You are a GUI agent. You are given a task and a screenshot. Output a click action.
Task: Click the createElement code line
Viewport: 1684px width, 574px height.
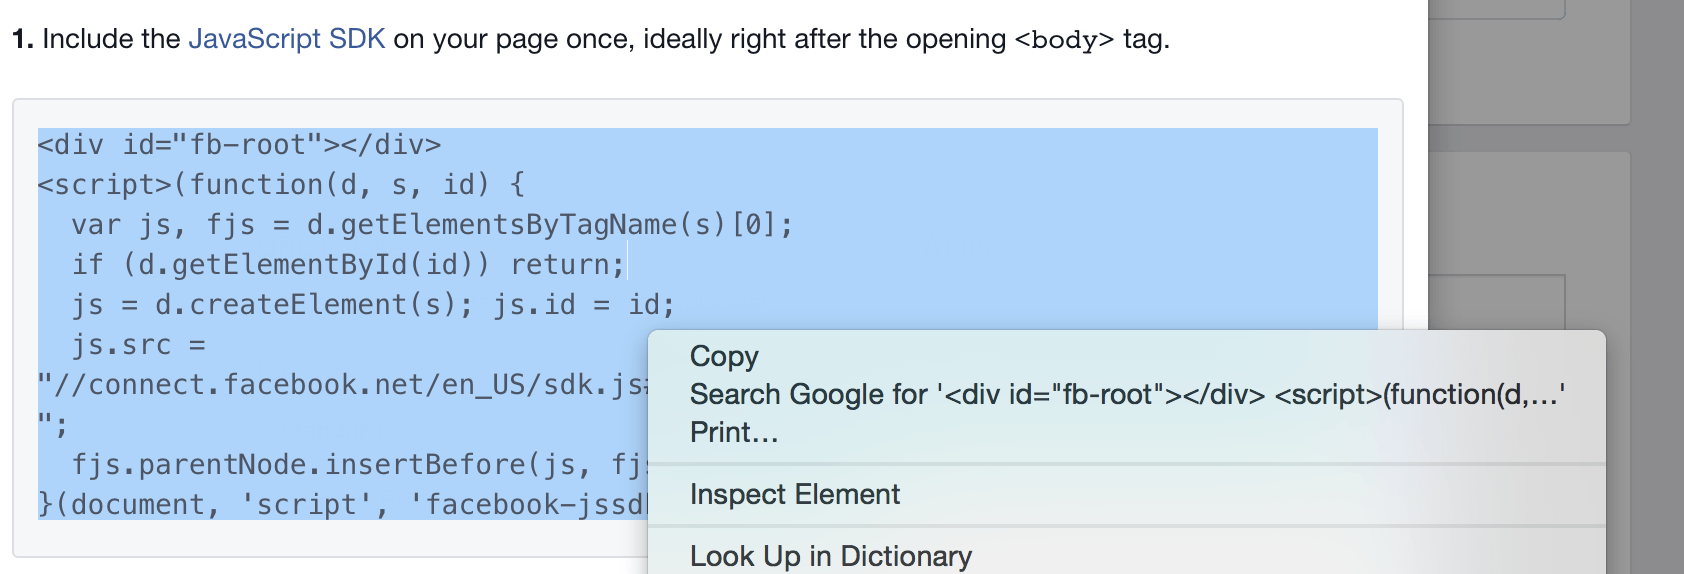pyautogui.click(x=373, y=305)
